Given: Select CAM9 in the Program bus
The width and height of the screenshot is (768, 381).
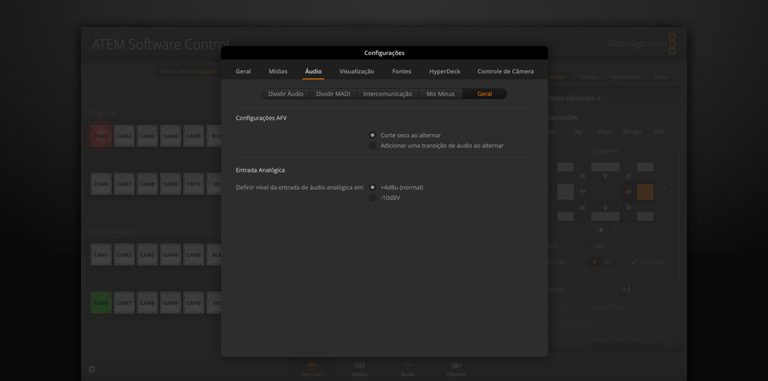Looking at the screenshot, I should click(x=170, y=184).
